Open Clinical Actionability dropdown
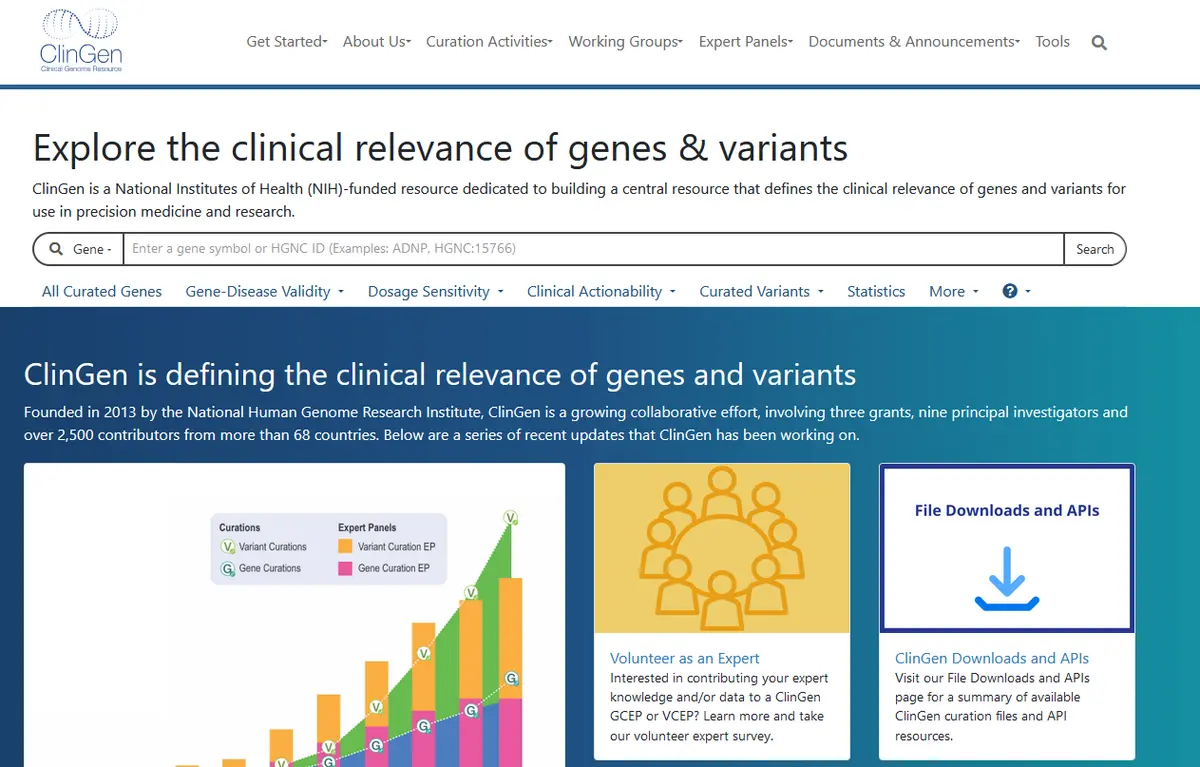 point(602,291)
